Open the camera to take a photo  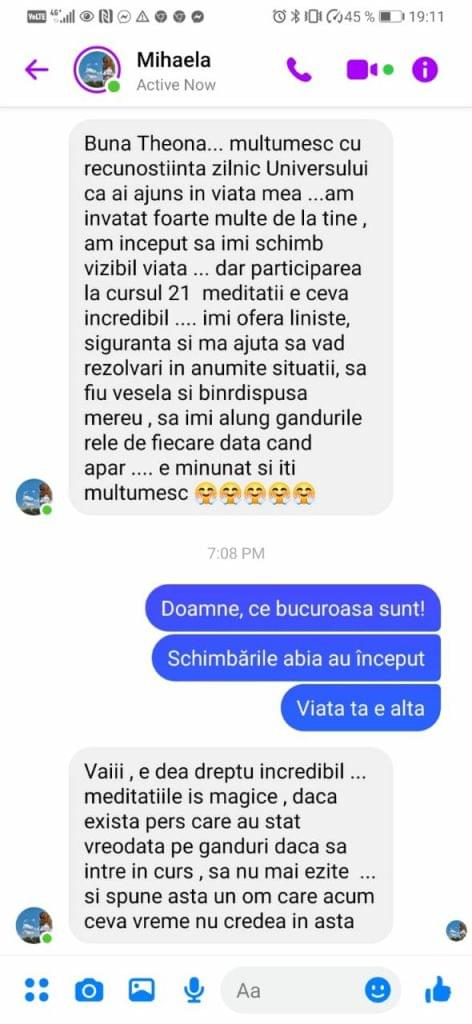tap(89, 990)
